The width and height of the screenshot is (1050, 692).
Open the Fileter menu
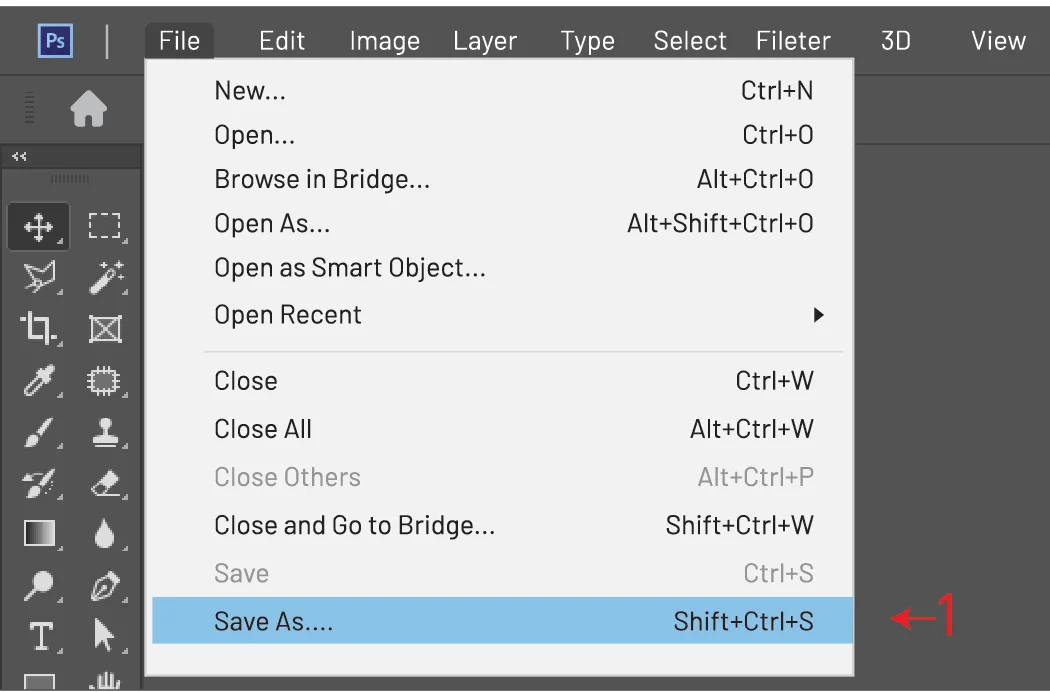click(x=793, y=41)
